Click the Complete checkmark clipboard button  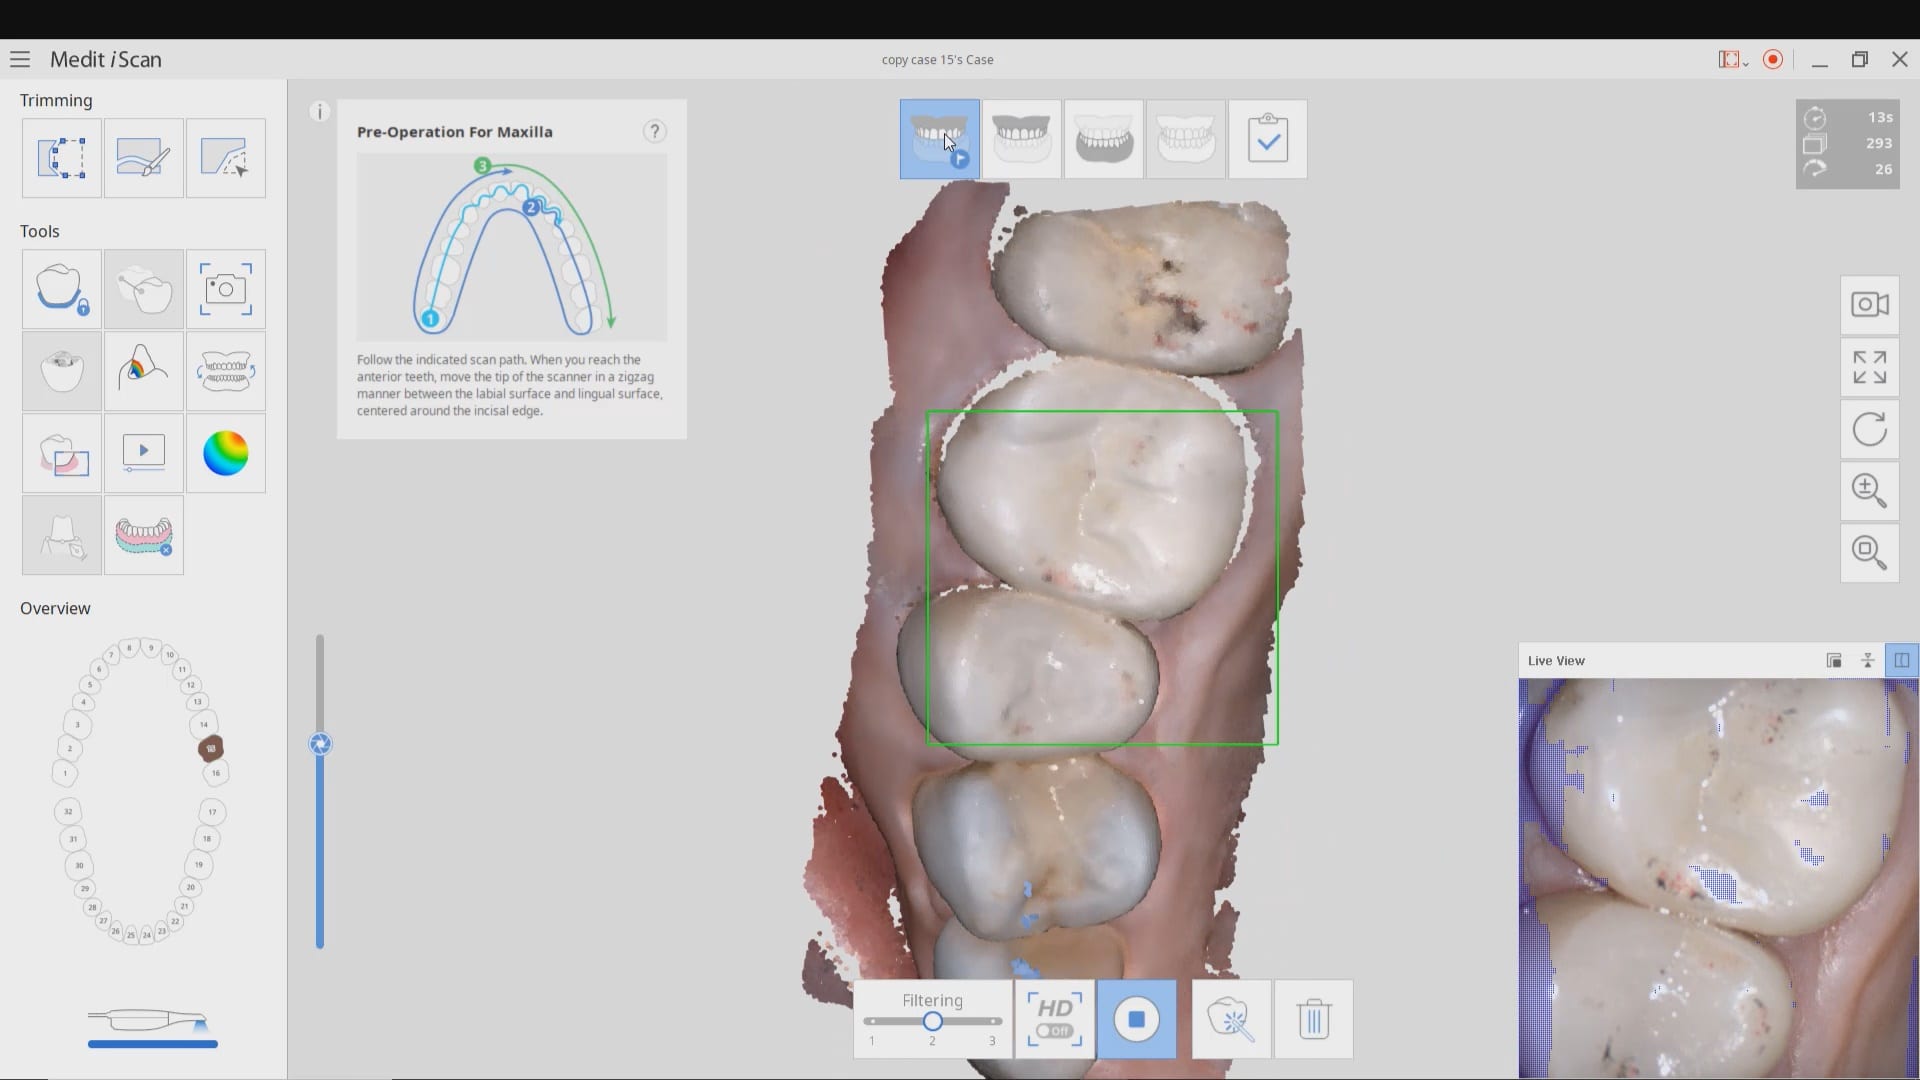pos(1267,139)
